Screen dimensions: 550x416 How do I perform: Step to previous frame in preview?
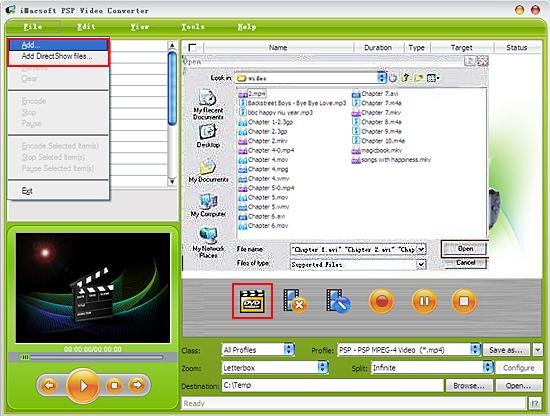pyautogui.click(x=49, y=385)
